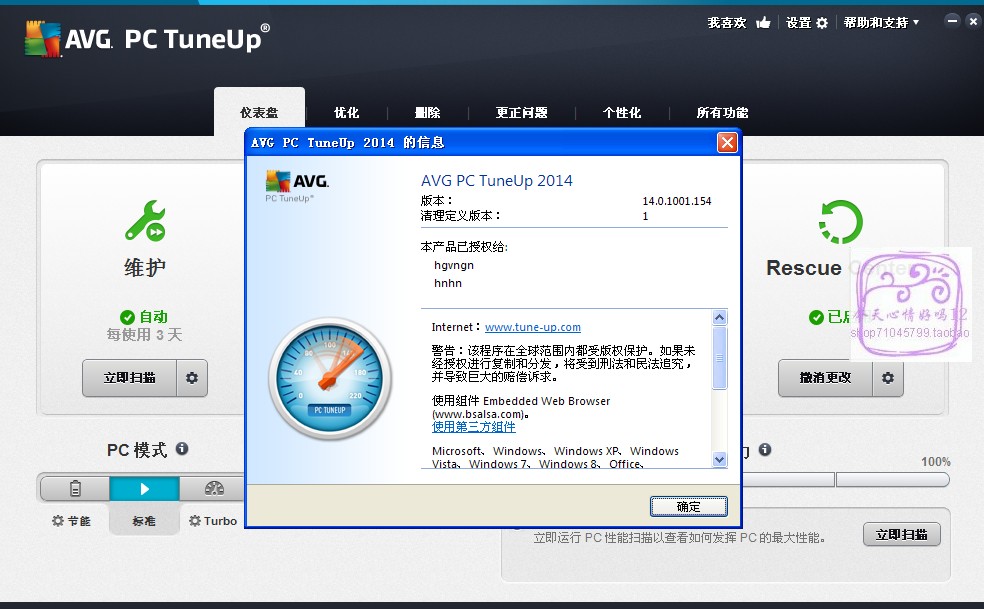Expand the 帮助和支持 dropdown menu
The width and height of the screenshot is (984, 609).
[x=881, y=23]
